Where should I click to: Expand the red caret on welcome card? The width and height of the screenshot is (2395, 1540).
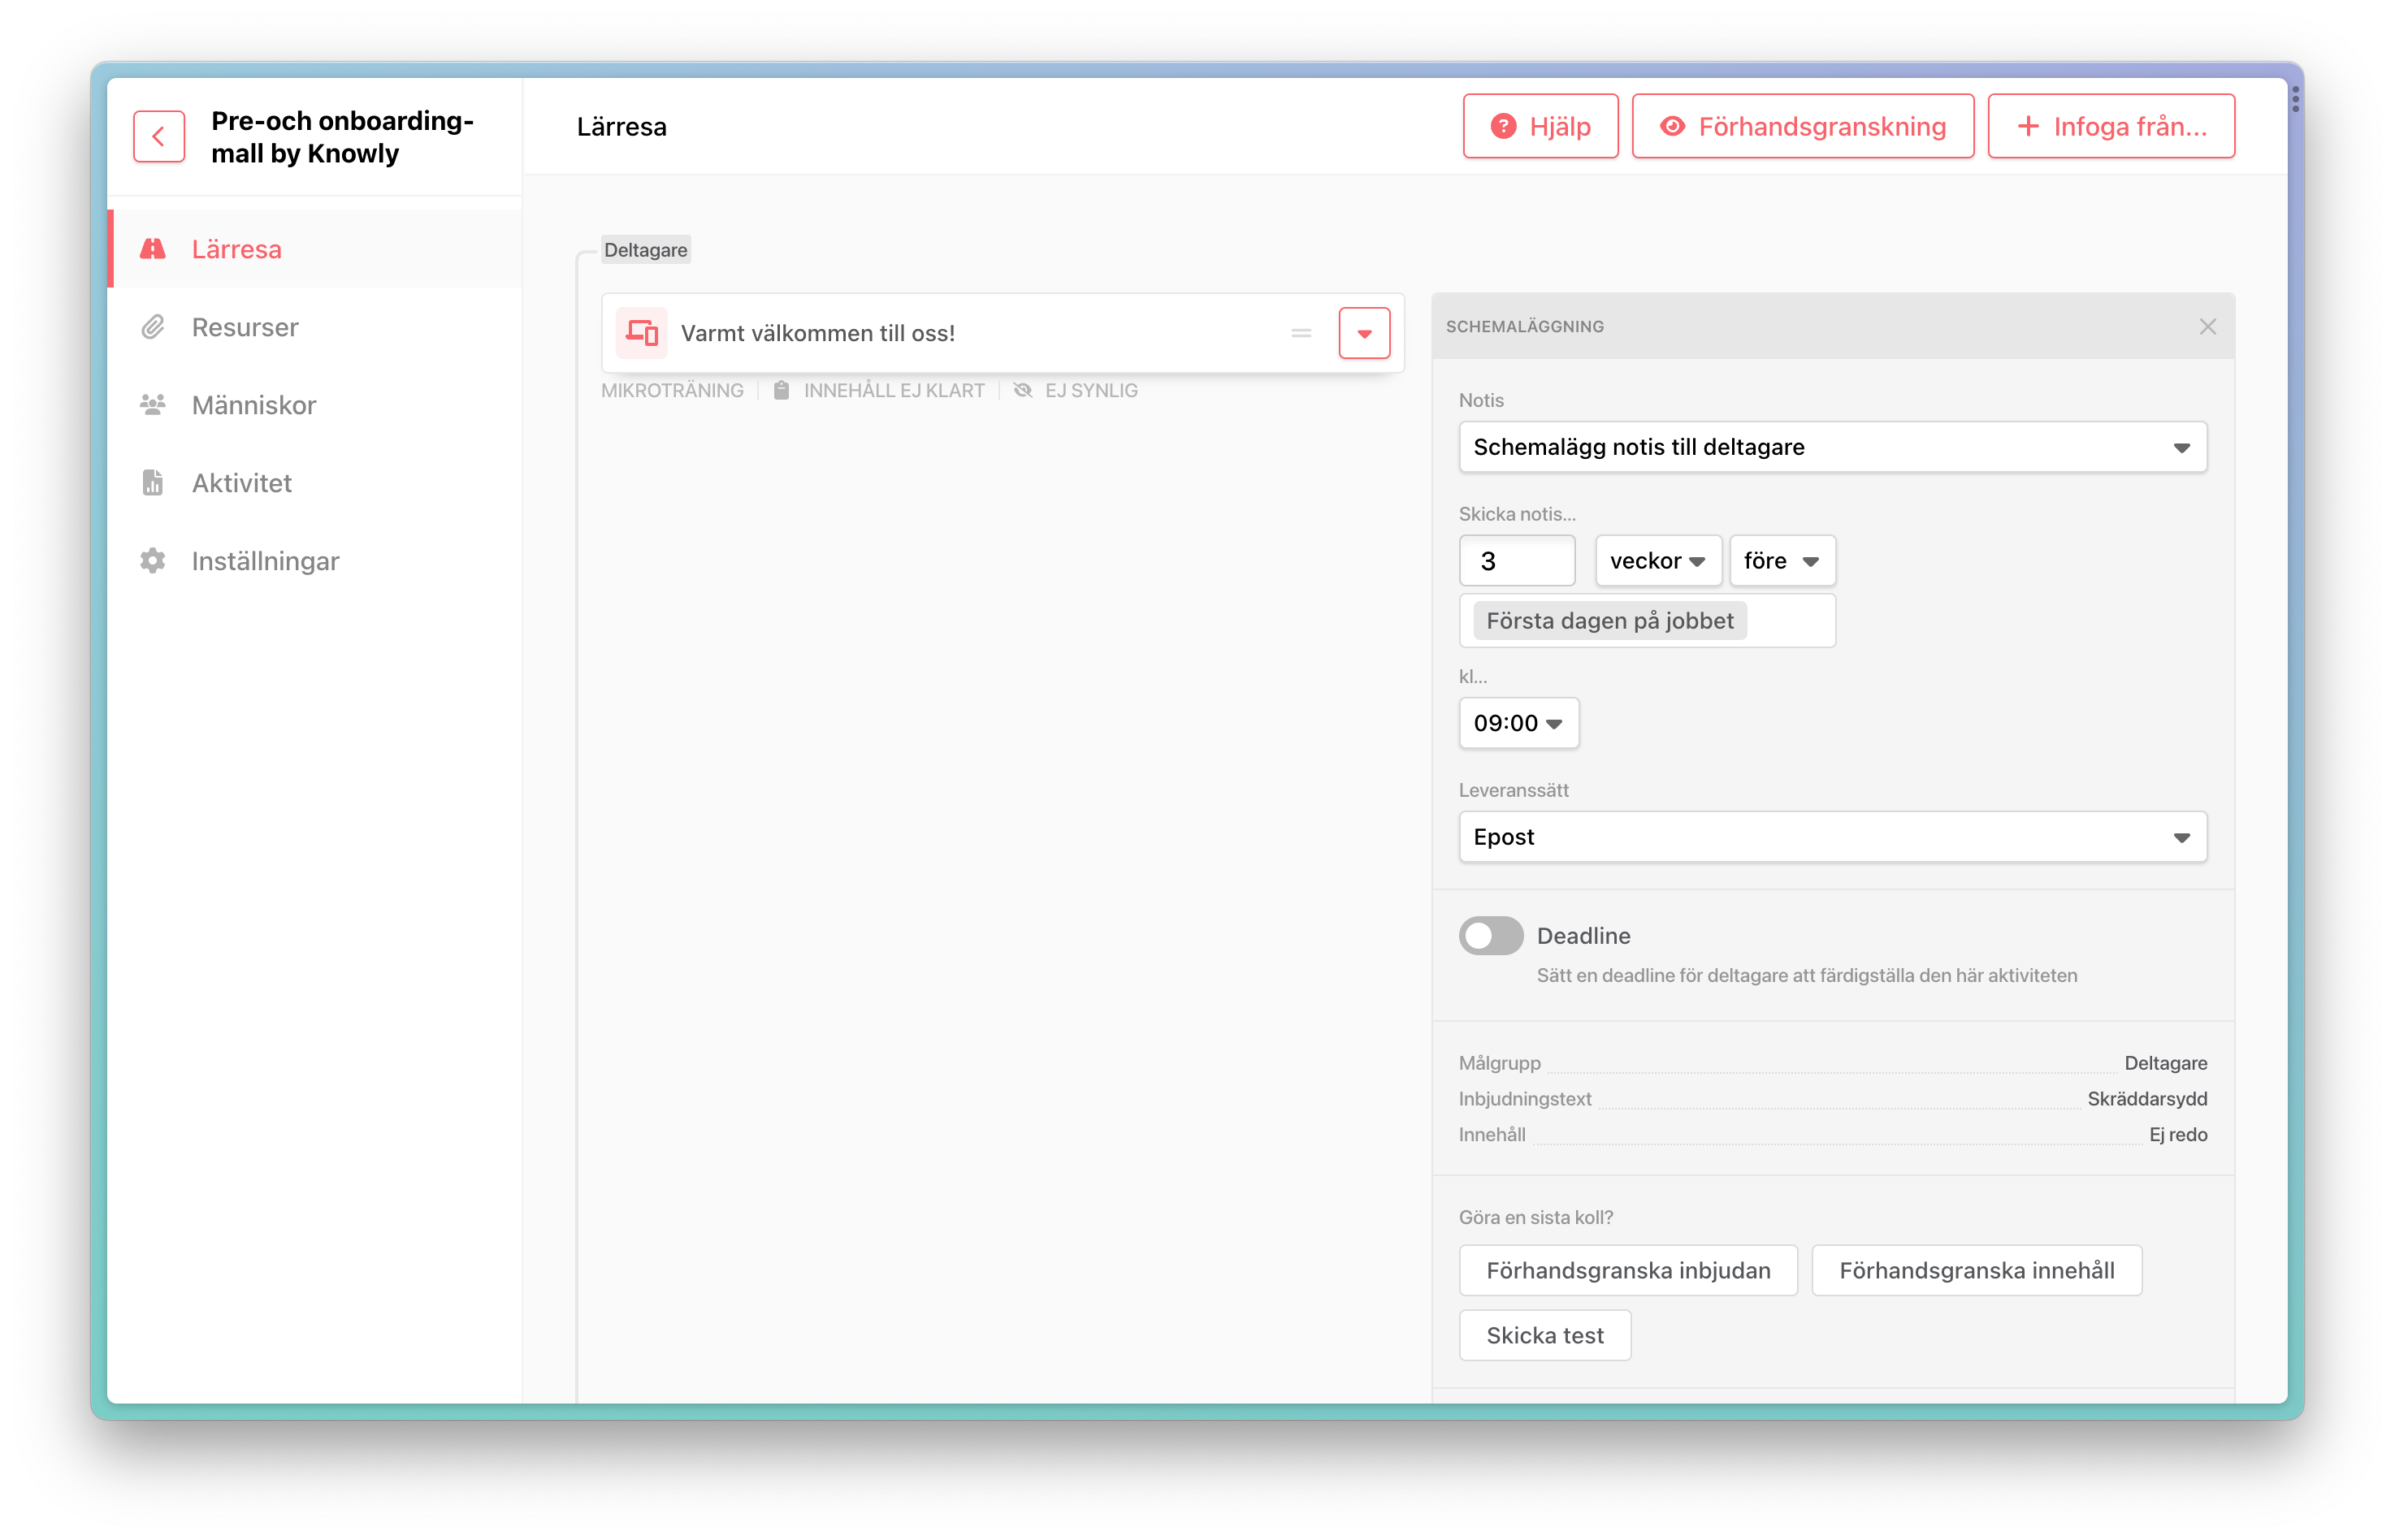tap(1364, 333)
